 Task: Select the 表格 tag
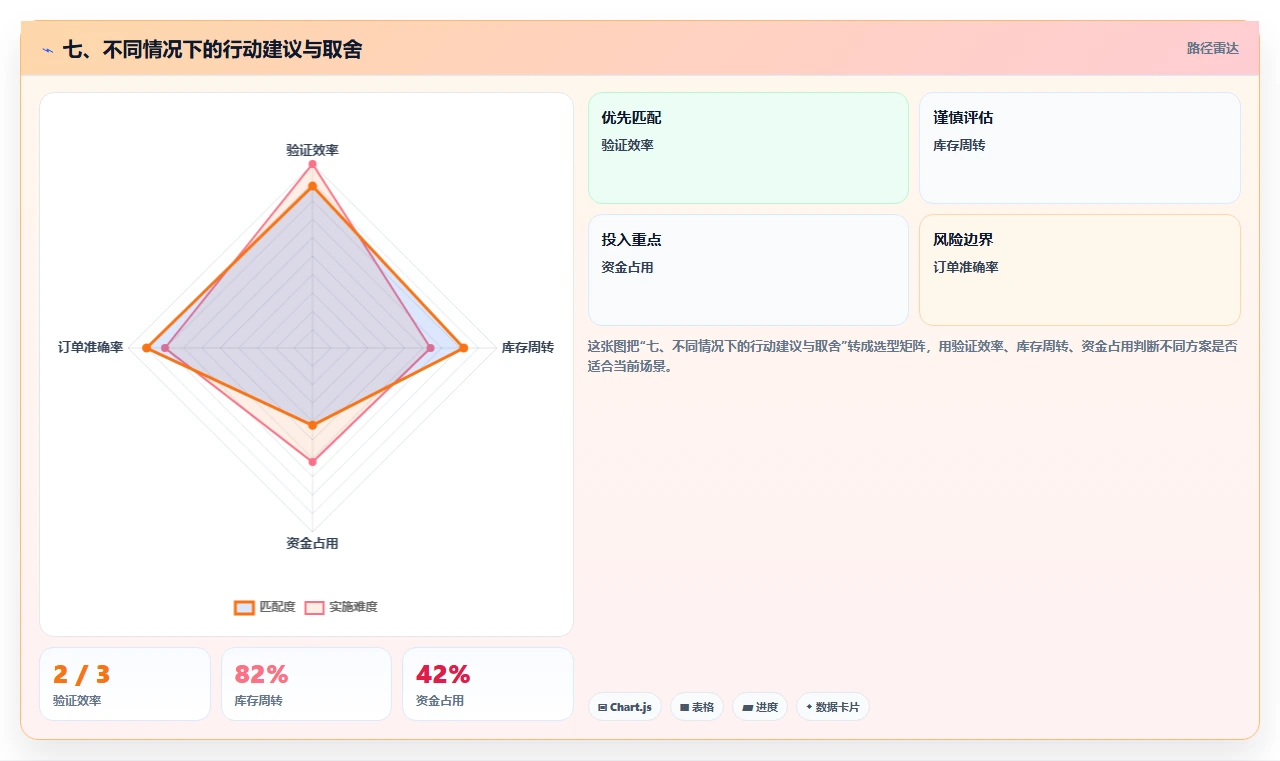coord(697,707)
